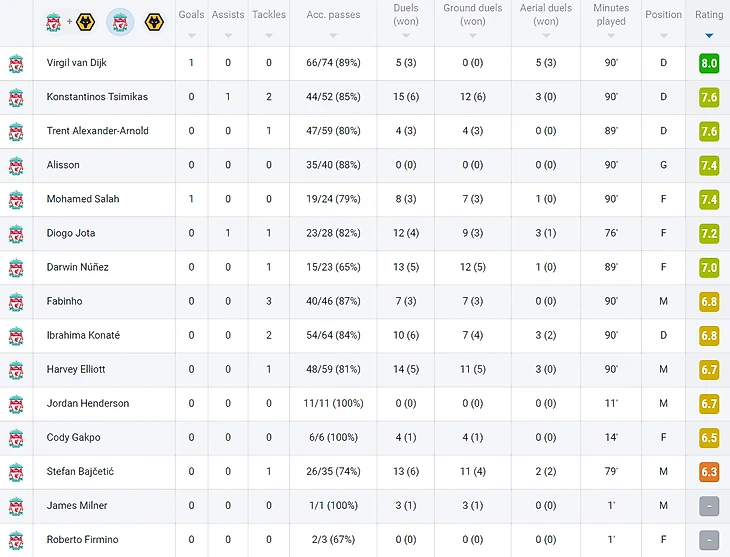Open Konstantinos Tsimikas player link
The height and width of the screenshot is (557, 730).
point(97,97)
